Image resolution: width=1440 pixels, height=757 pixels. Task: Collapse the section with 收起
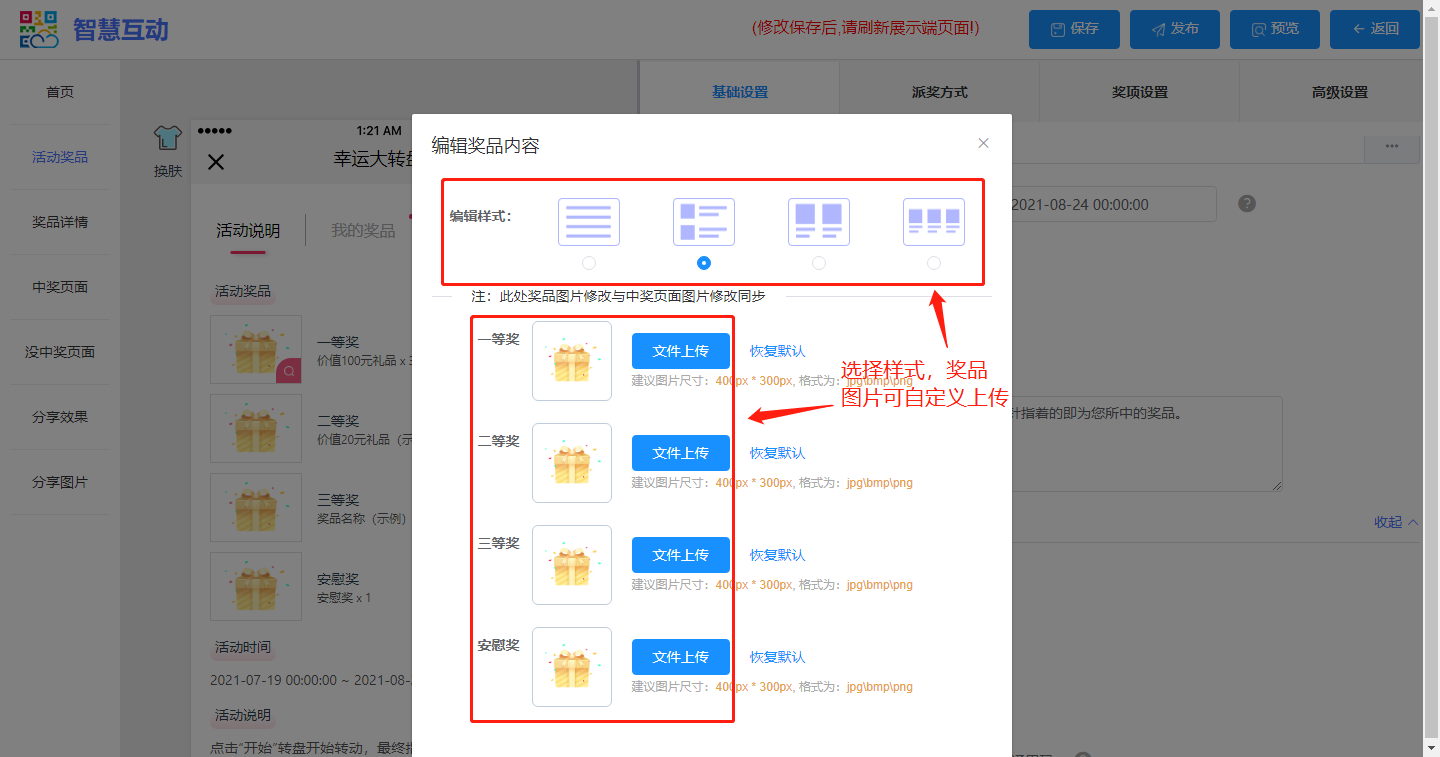[x=1396, y=522]
